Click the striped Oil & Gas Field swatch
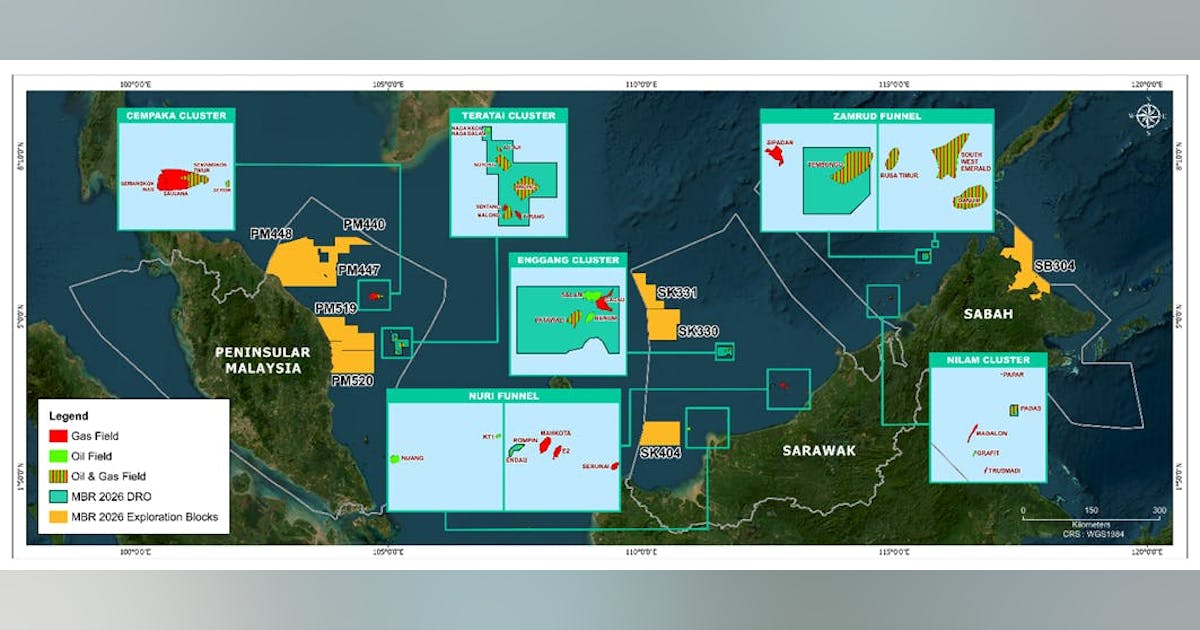The image size is (1200, 630). (57, 477)
